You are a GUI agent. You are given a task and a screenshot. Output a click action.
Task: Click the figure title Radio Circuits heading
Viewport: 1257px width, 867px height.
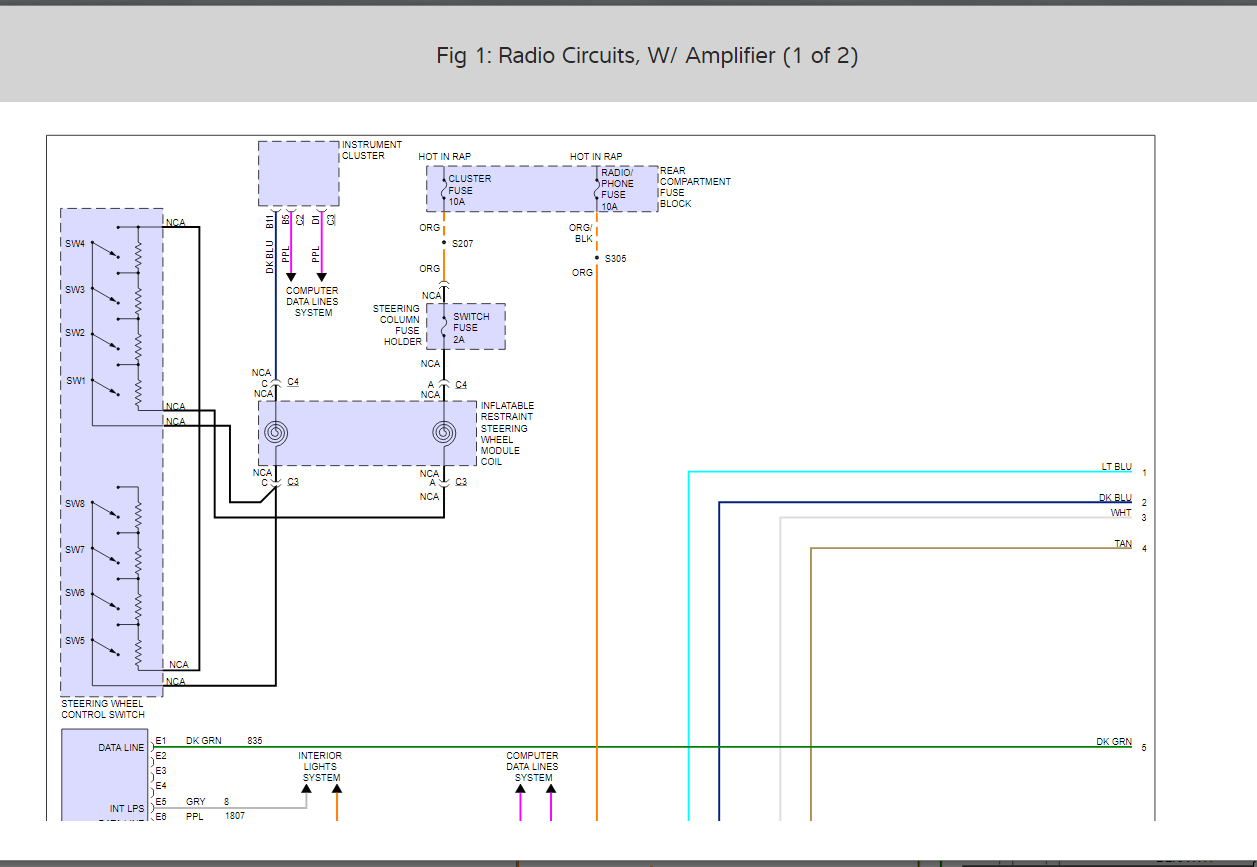click(x=647, y=56)
